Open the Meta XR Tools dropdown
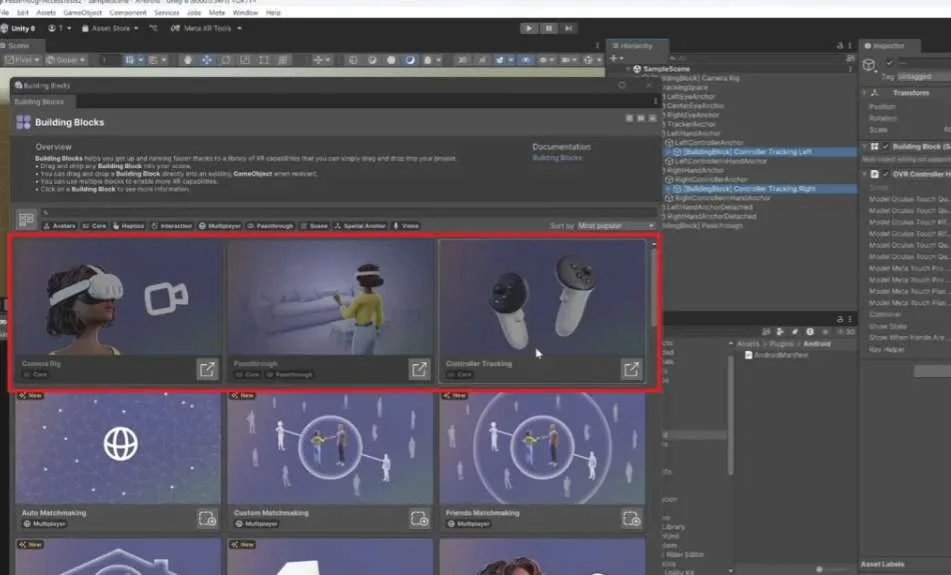Image resolution: width=951 pixels, height=575 pixels. tap(206, 29)
